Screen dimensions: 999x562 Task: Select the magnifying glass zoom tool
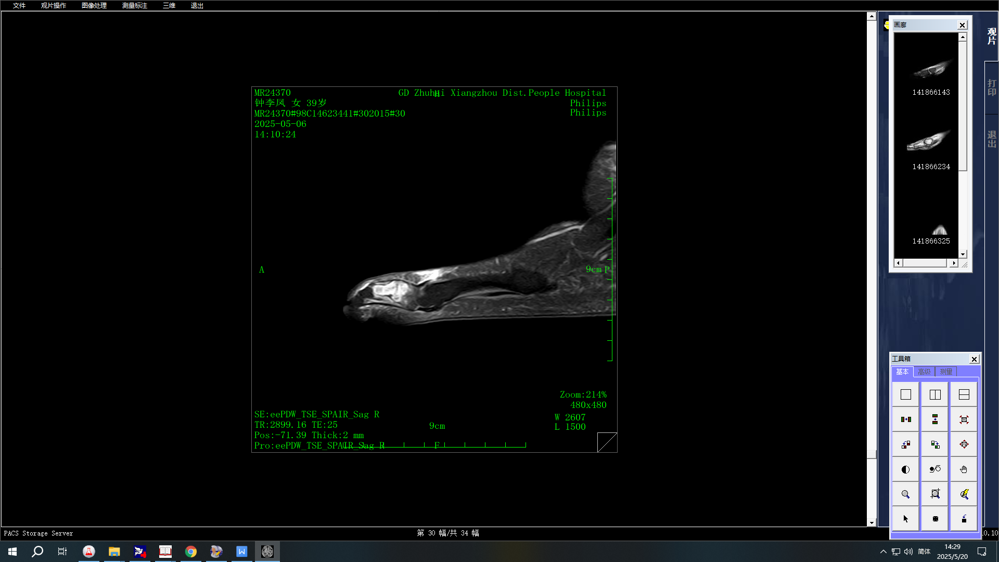pos(905,494)
